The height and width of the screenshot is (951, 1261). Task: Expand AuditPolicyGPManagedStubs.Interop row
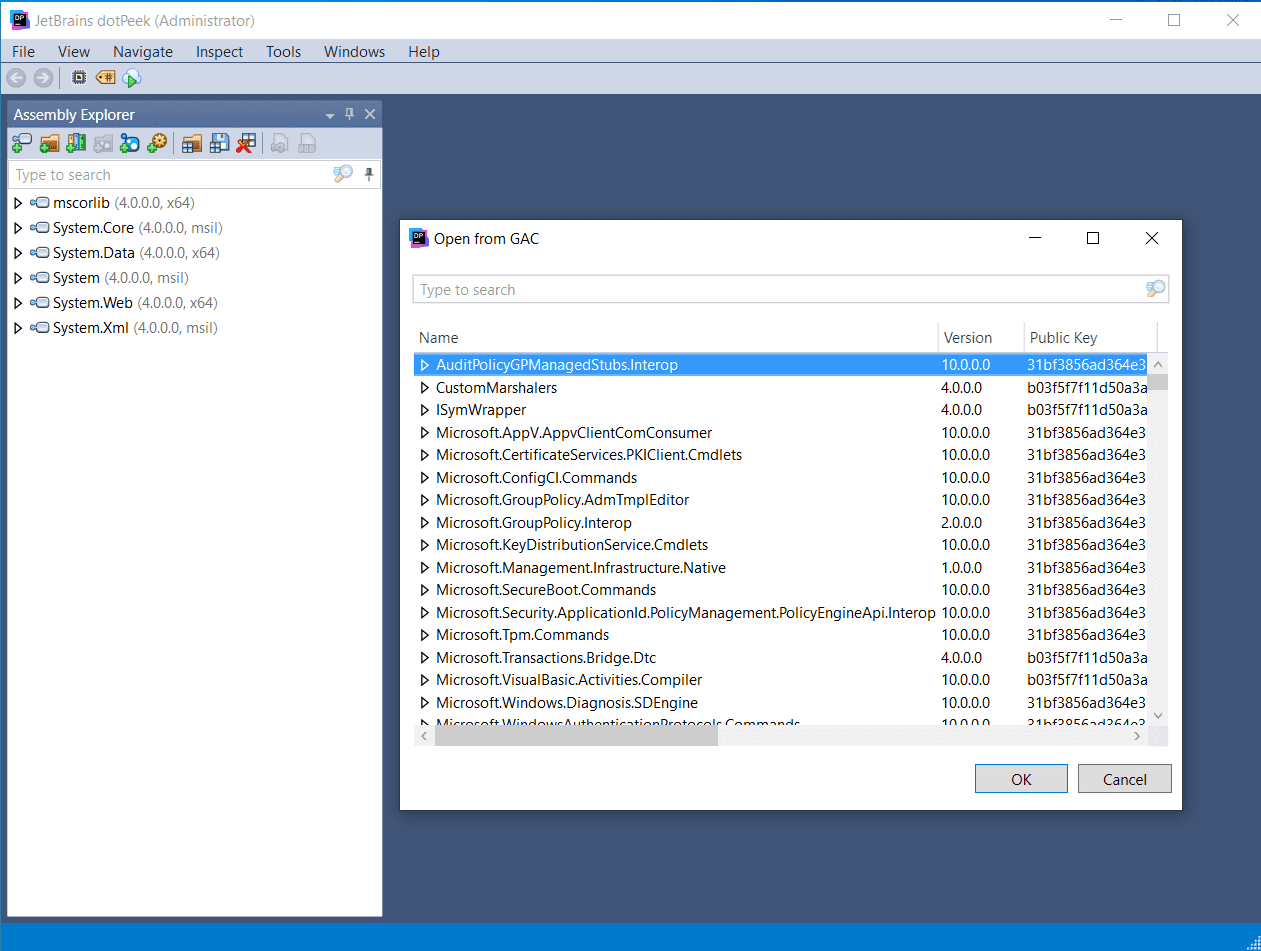point(425,365)
